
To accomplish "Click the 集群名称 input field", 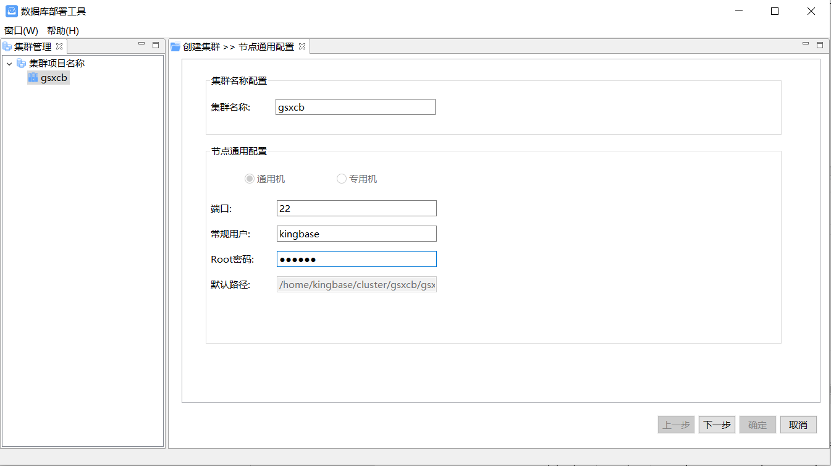I will [x=356, y=107].
